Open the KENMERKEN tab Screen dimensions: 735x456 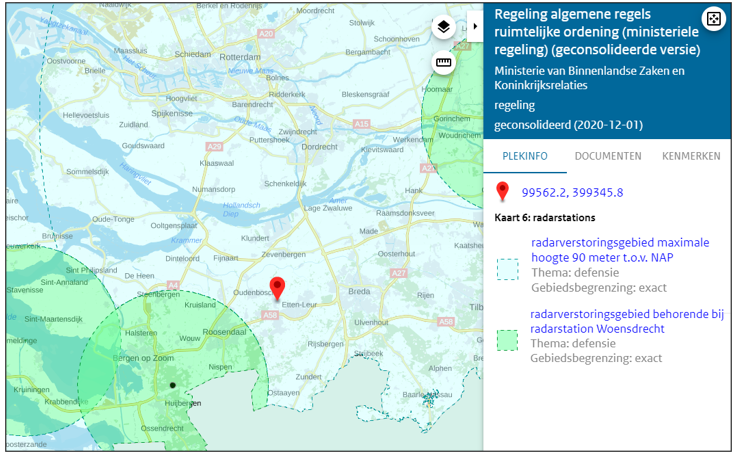tap(691, 156)
